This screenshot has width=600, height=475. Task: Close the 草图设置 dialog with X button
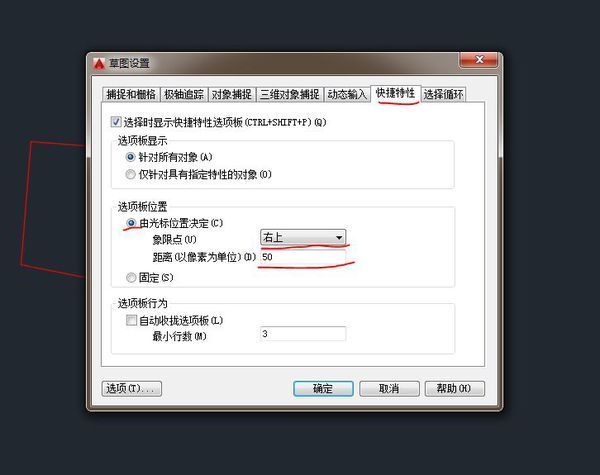[x=479, y=60]
